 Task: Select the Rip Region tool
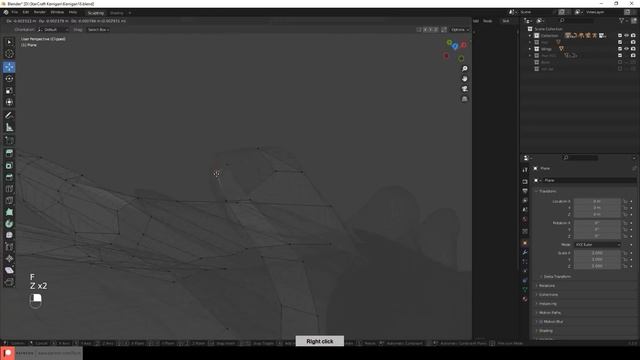[x=9, y=282]
